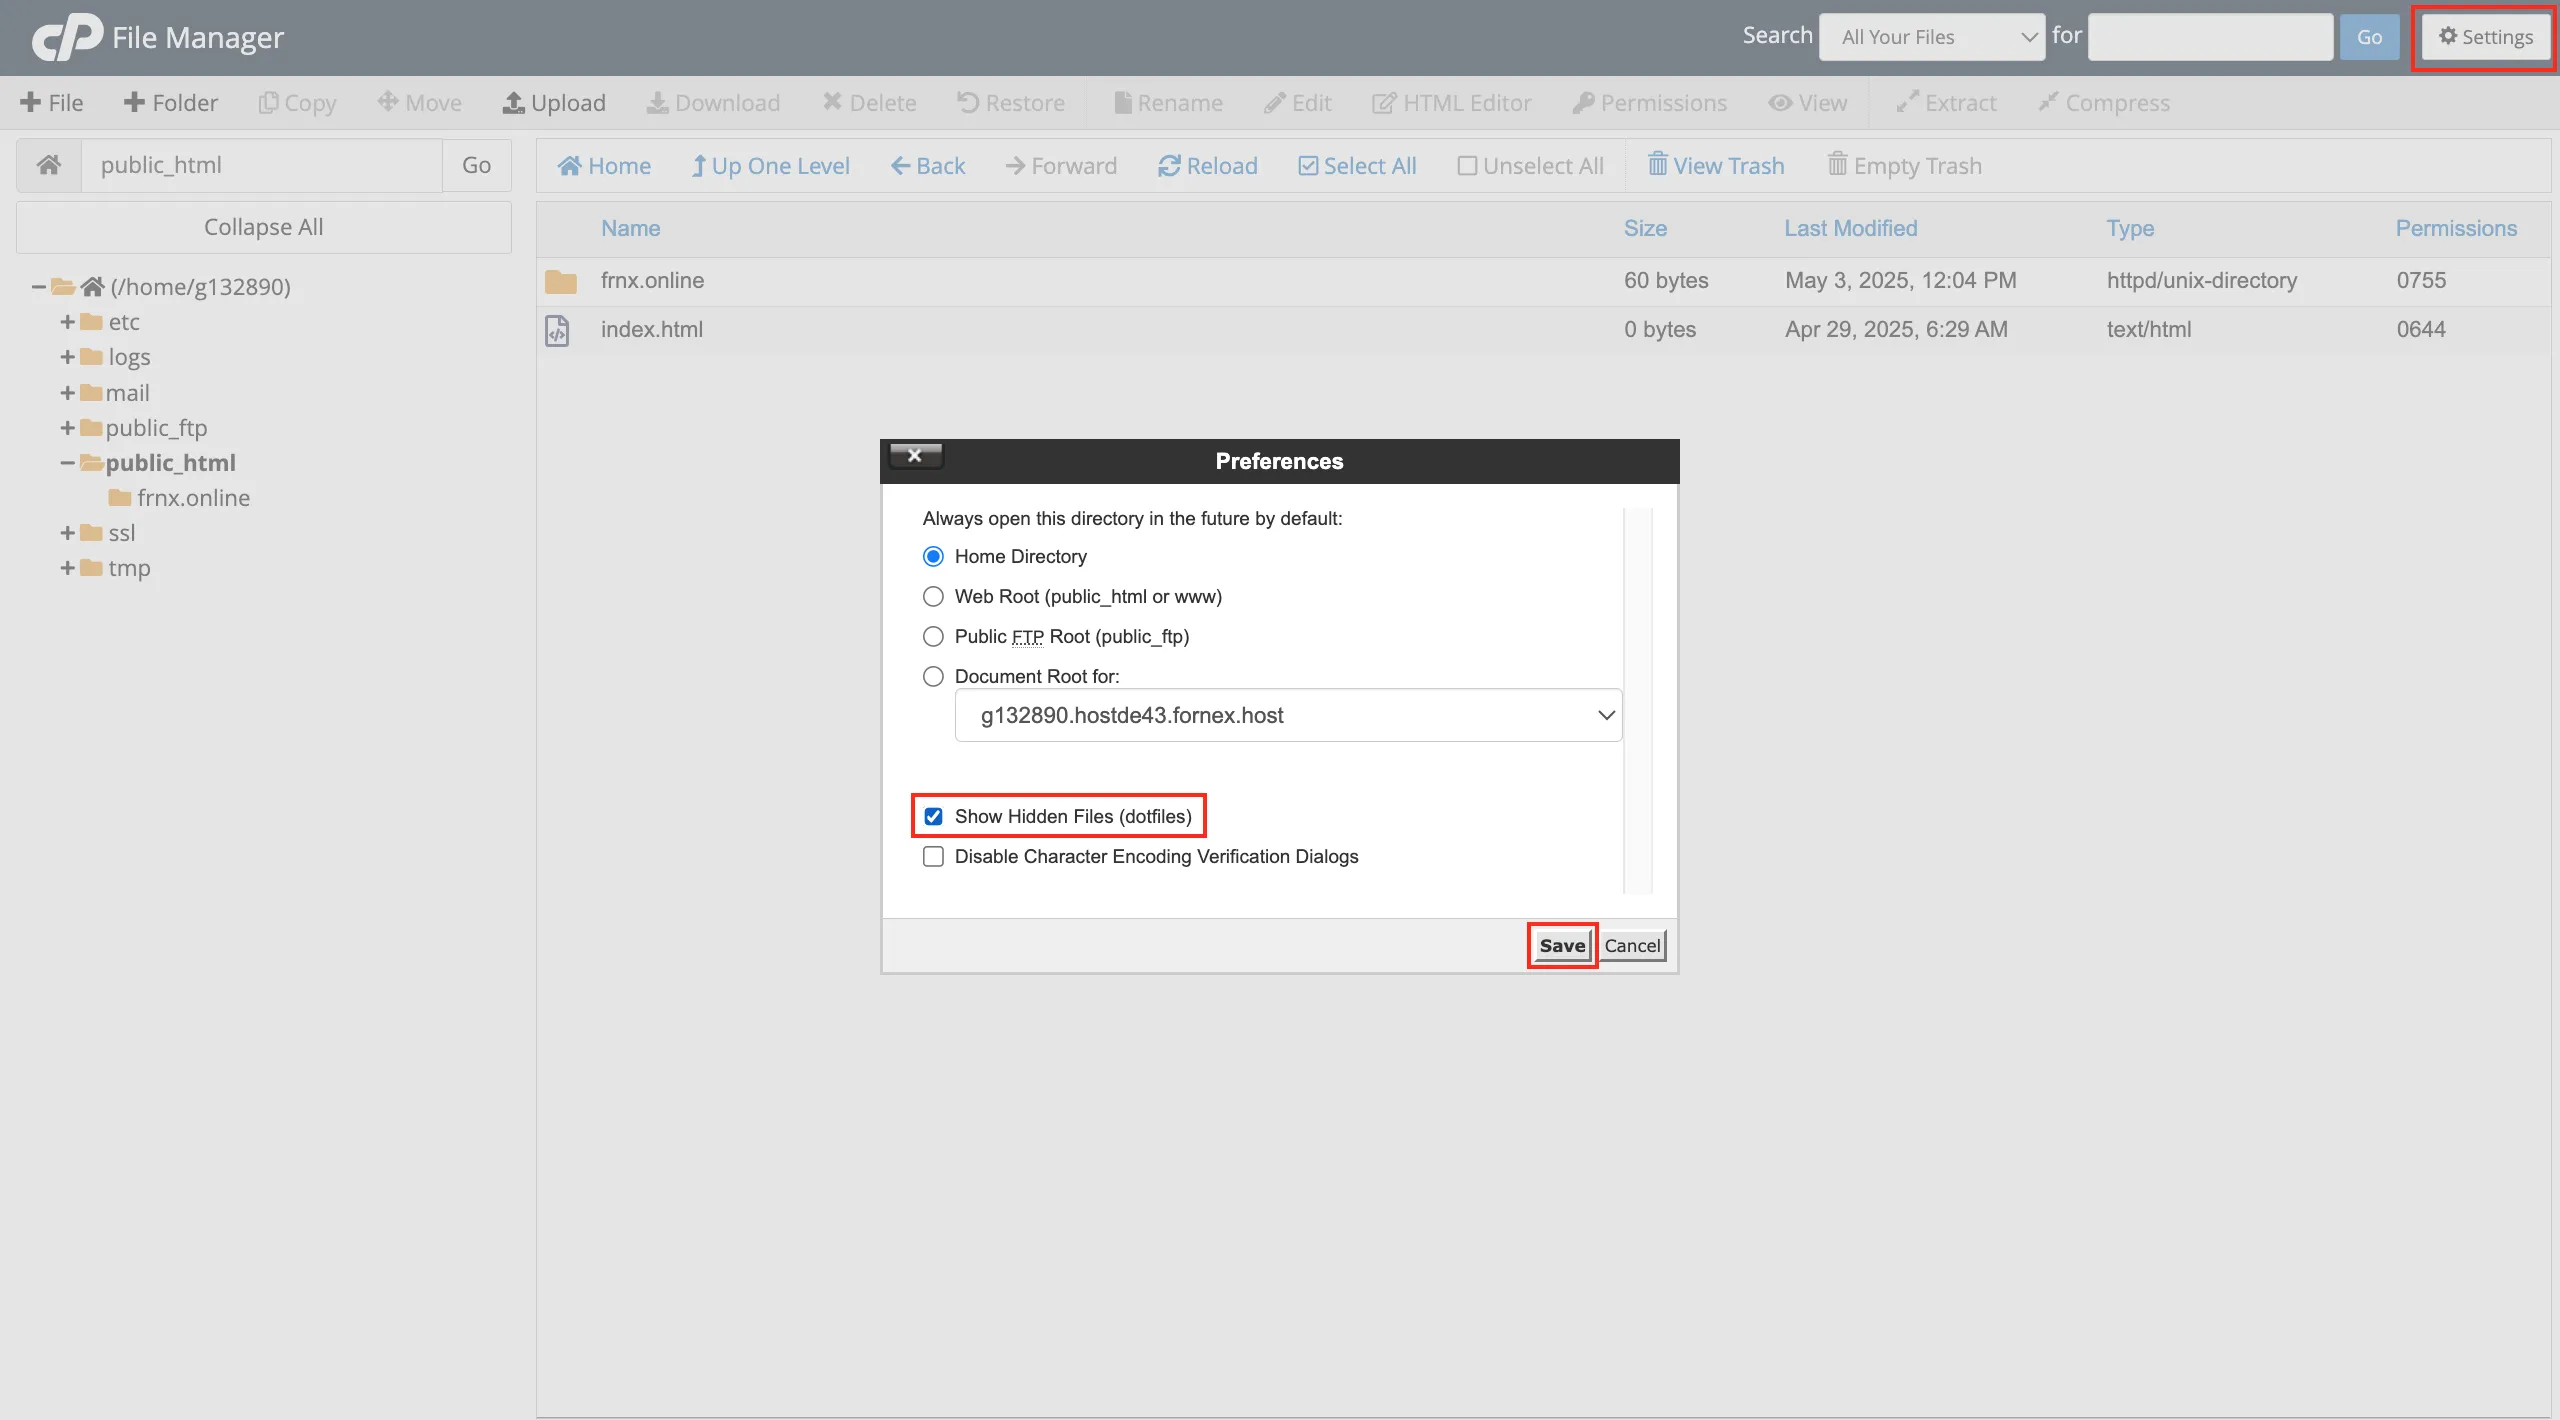Click the frnx.online folder icon in list
Screen dimensions: 2560x1420
[561, 281]
